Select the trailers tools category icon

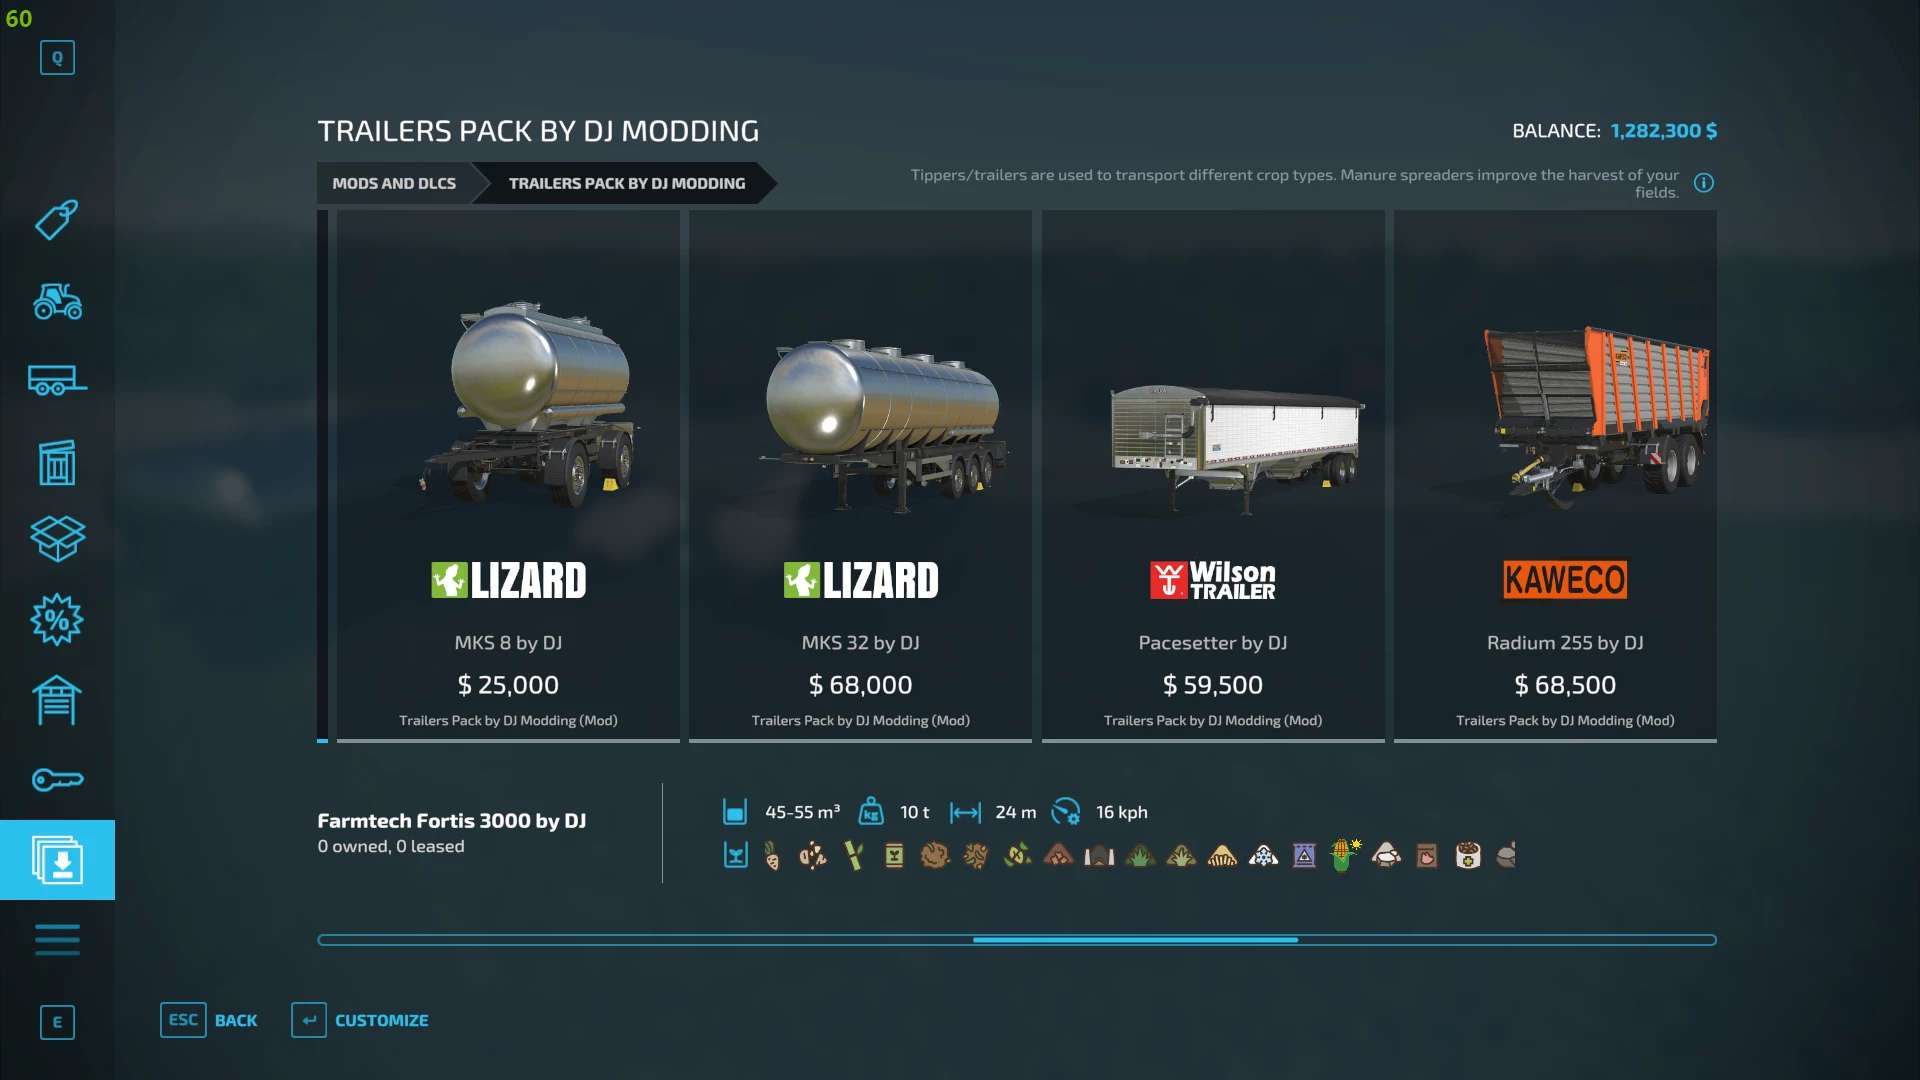click(x=57, y=380)
